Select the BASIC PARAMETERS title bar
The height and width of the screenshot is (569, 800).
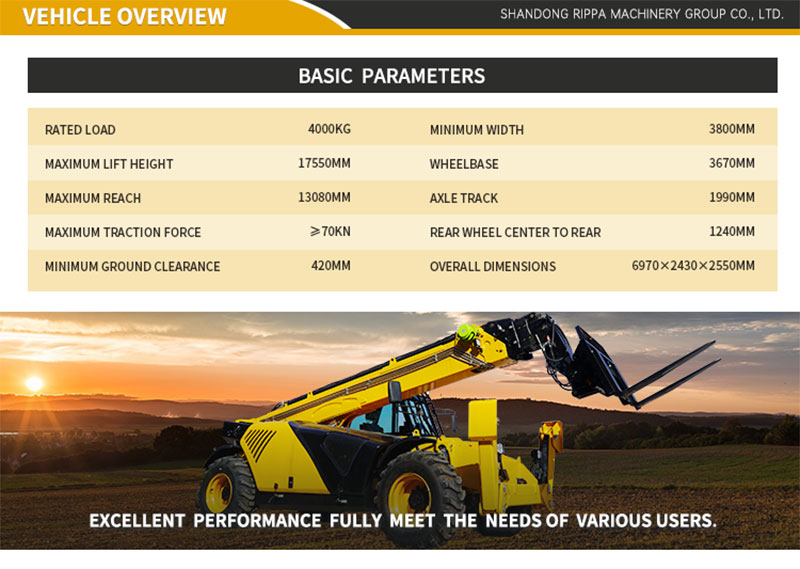pos(392,76)
